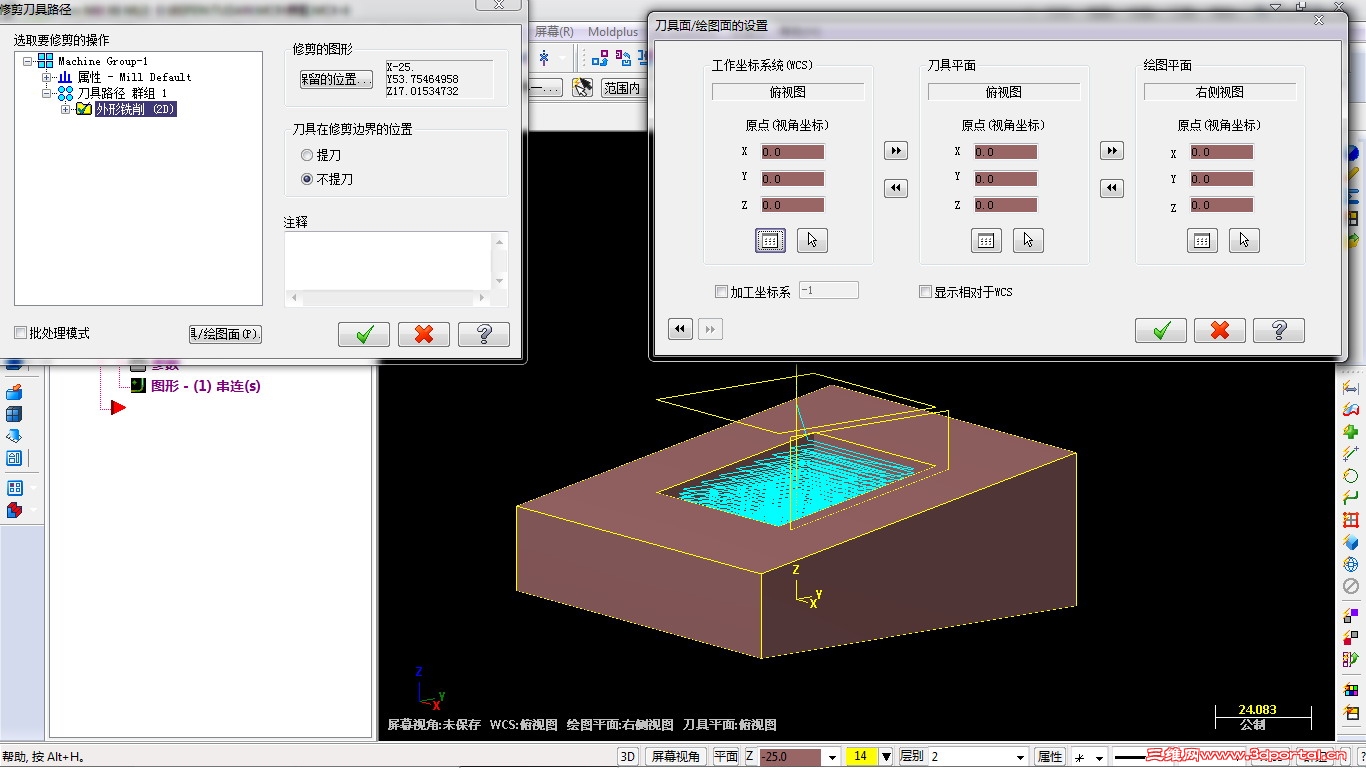The height and width of the screenshot is (768, 1366).
Task: Click the tool plane origin Y field
Action: click(x=1005, y=179)
